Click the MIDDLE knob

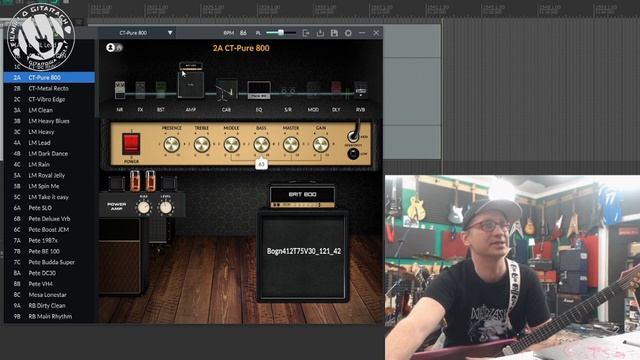pos(231,144)
